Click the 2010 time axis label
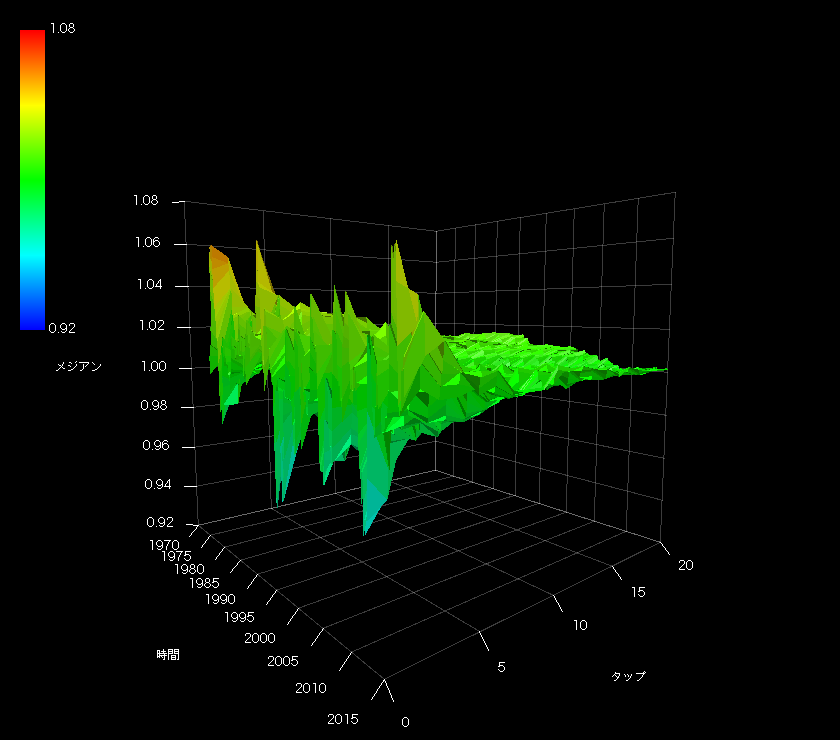Image resolution: width=840 pixels, height=740 pixels. pos(311,688)
